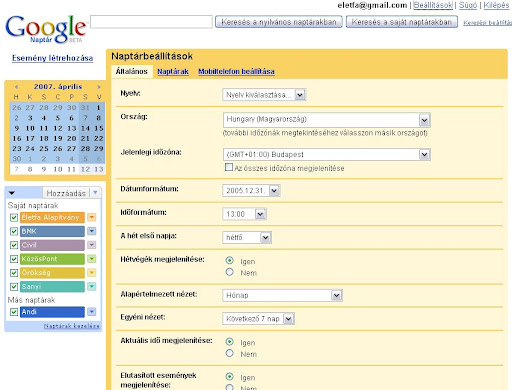Select Nem for Aktuális idő megjelenítése
Viewport: 512px width, 390px height.
click(x=229, y=353)
